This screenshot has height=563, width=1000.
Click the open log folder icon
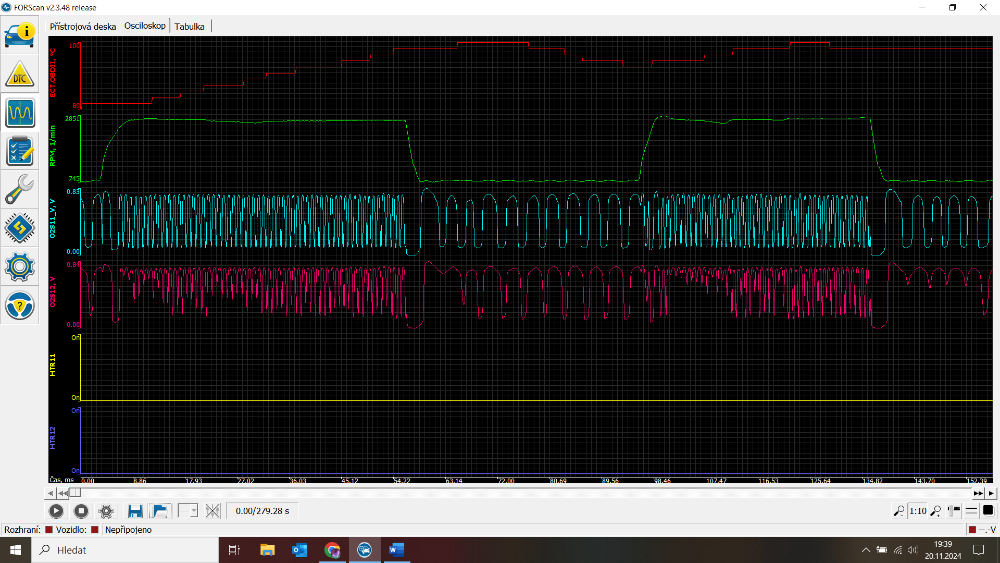click(x=159, y=511)
